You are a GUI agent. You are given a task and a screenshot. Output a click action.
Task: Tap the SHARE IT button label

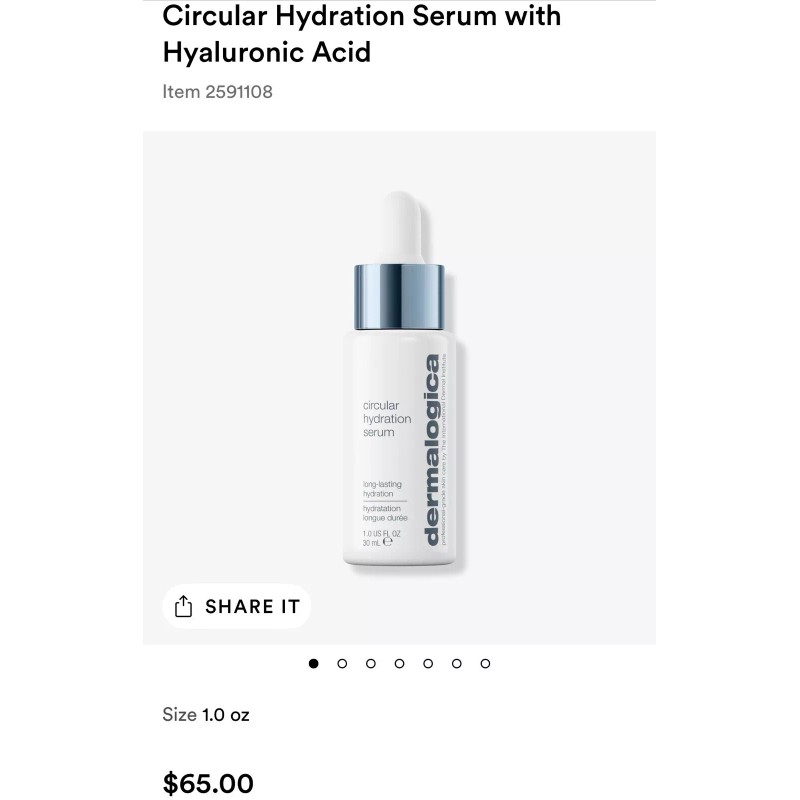(253, 607)
